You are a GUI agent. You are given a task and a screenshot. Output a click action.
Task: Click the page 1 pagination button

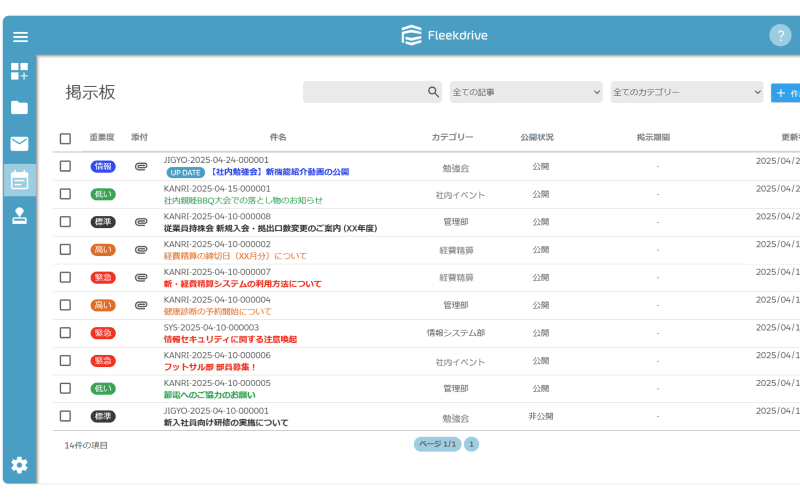(x=471, y=444)
